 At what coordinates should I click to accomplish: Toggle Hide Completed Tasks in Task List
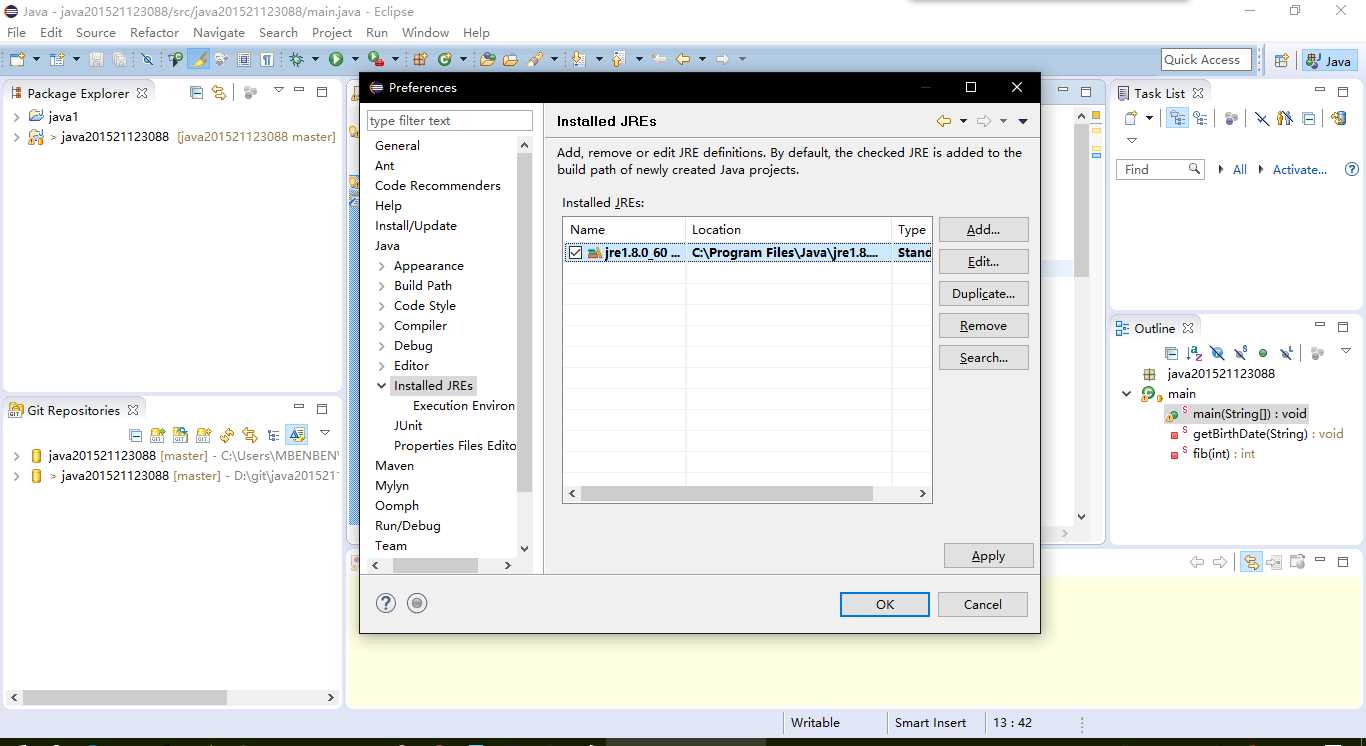coord(1262,118)
